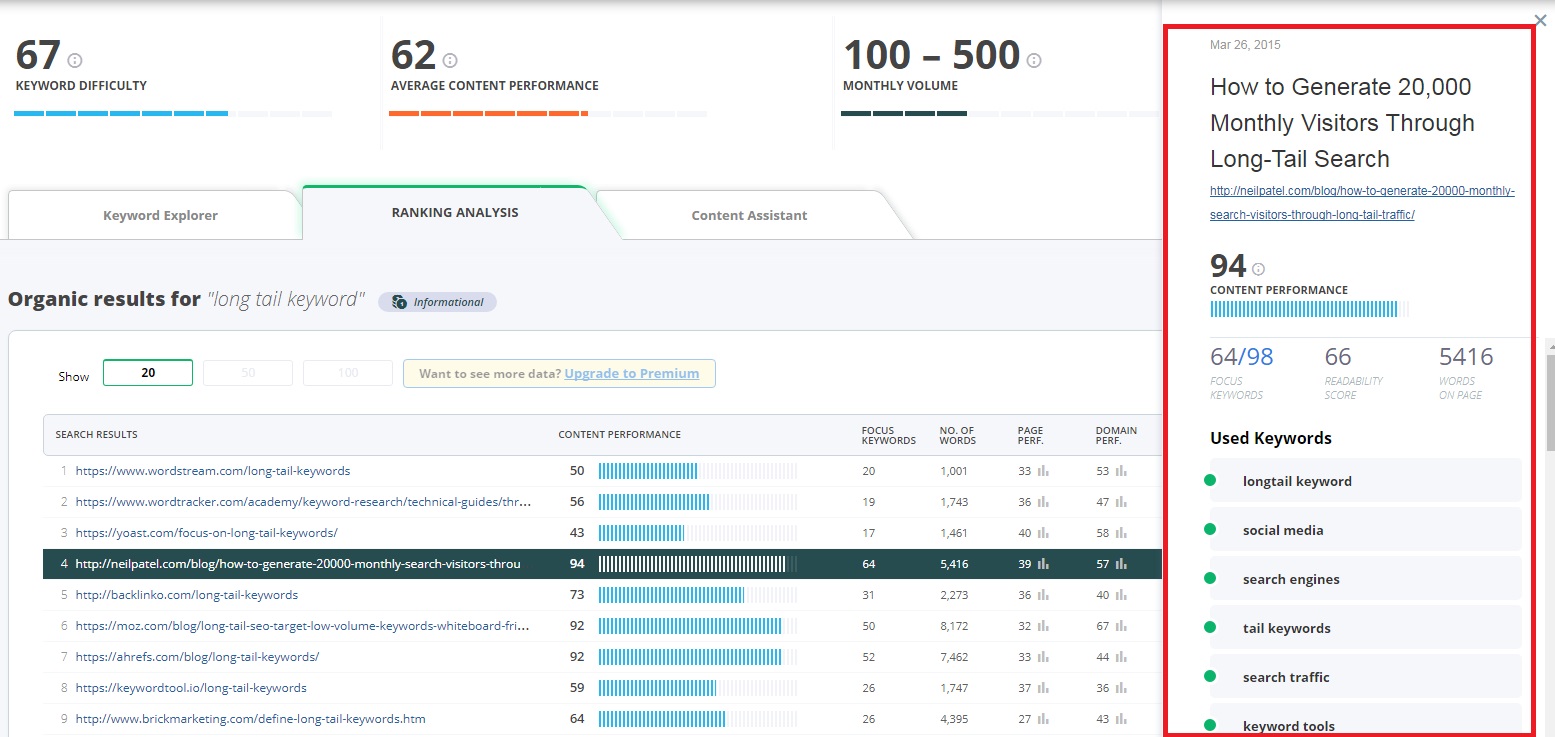
Task: Click info icon next to 94 content performance
Action: [x=1258, y=269]
